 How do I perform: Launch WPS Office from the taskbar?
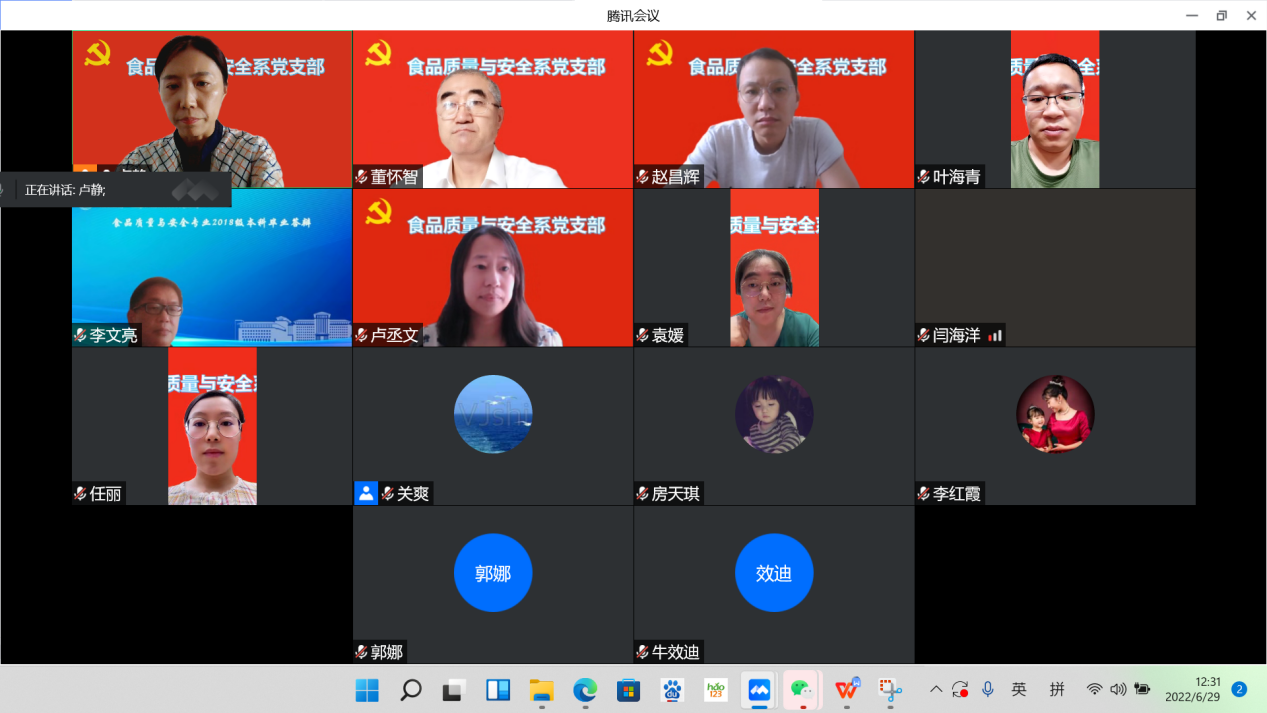click(x=846, y=690)
